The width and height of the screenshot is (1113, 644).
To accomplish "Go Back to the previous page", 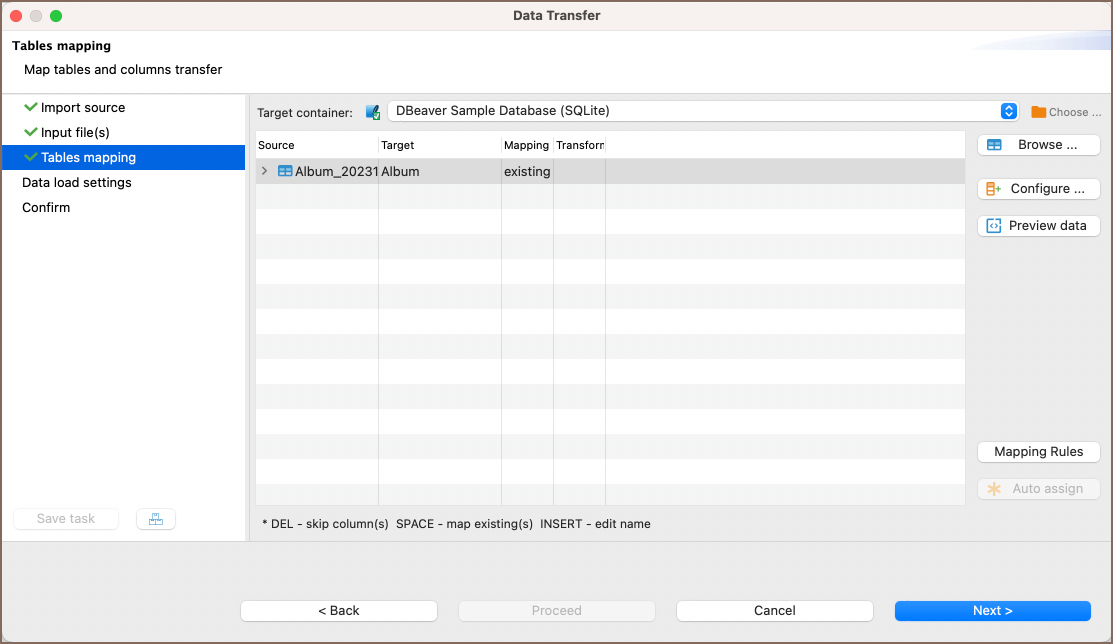I will [339, 611].
